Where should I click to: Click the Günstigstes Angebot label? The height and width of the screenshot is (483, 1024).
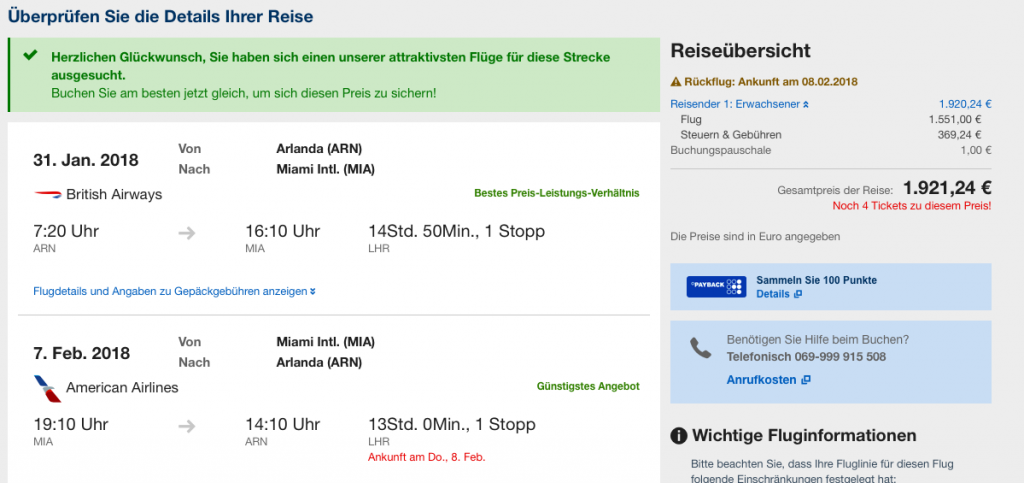pos(588,386)
